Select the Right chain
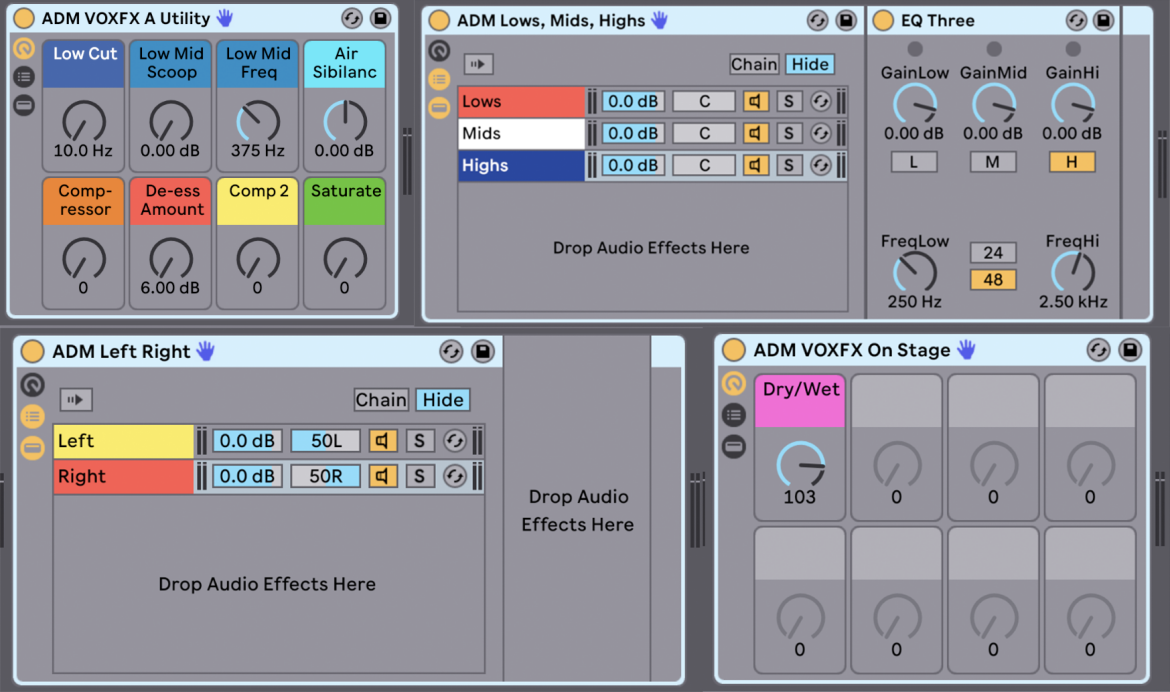Image resolution: width=1170 pixels, height=692 pixels. 123,476
